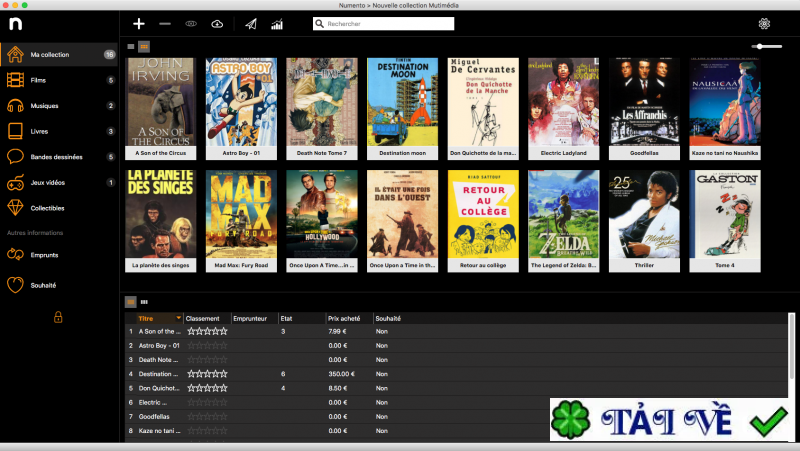Click the Classement column header
Viewport: 800px width, 451px height.
click(x=203, y=318)
